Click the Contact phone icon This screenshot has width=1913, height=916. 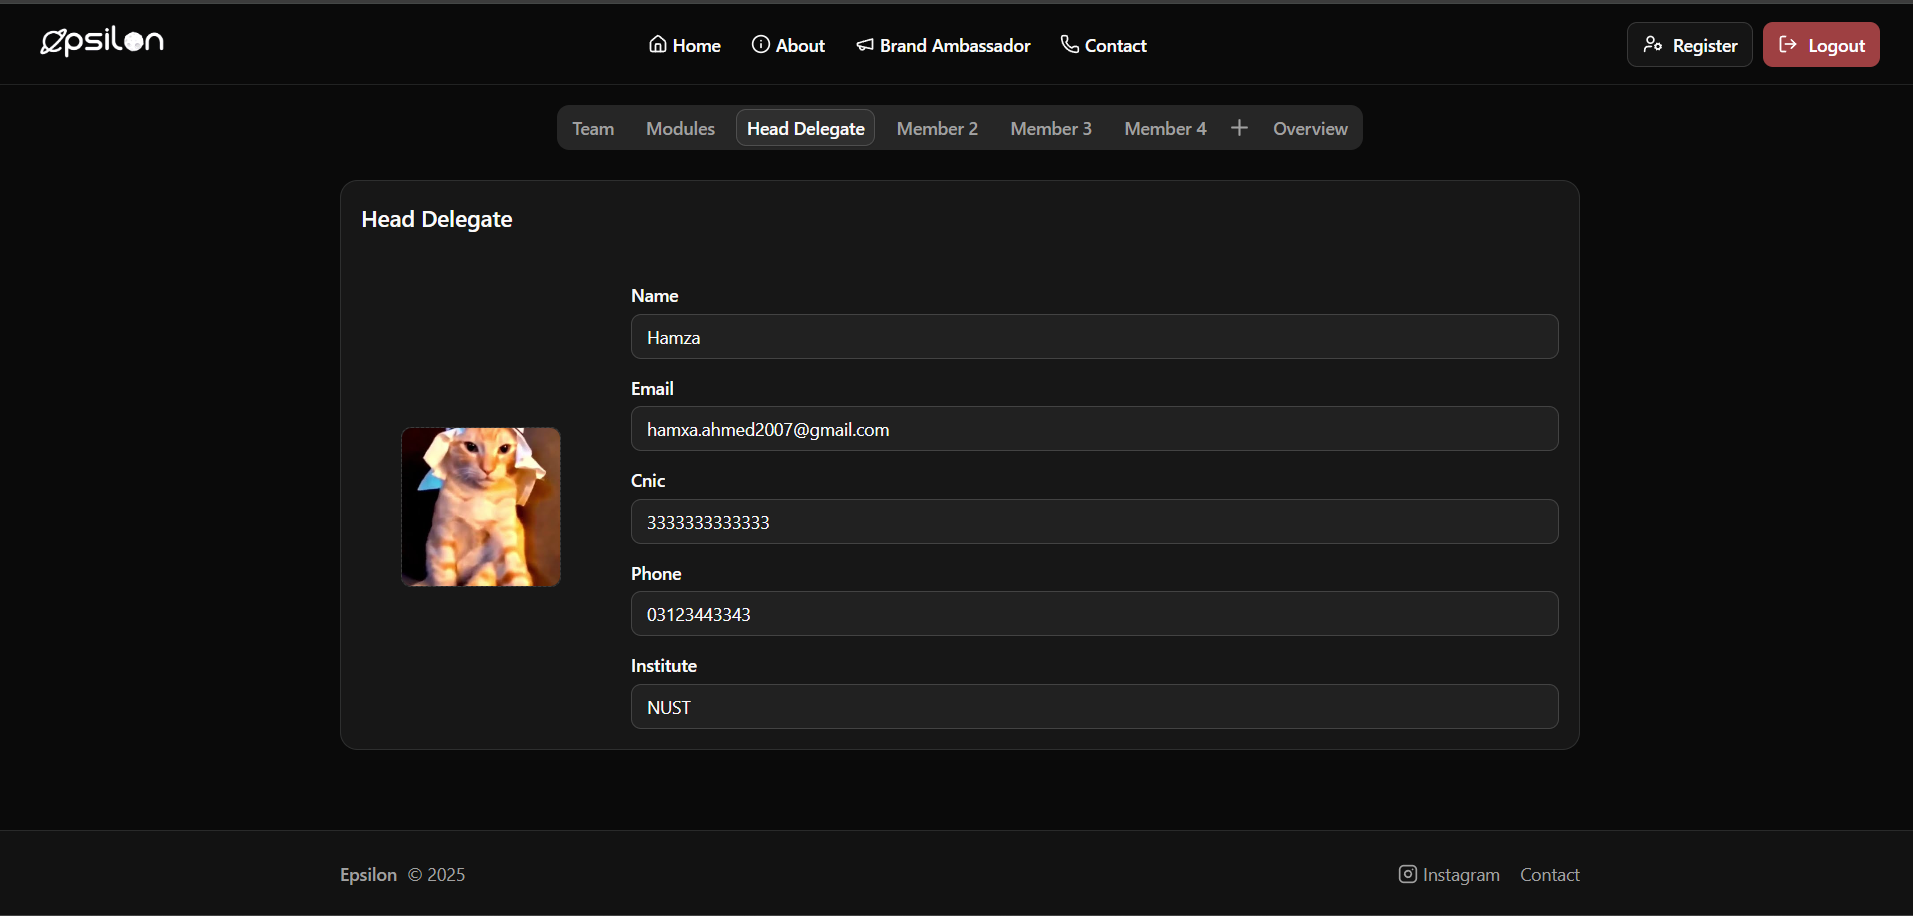(x=1069, y=44)
